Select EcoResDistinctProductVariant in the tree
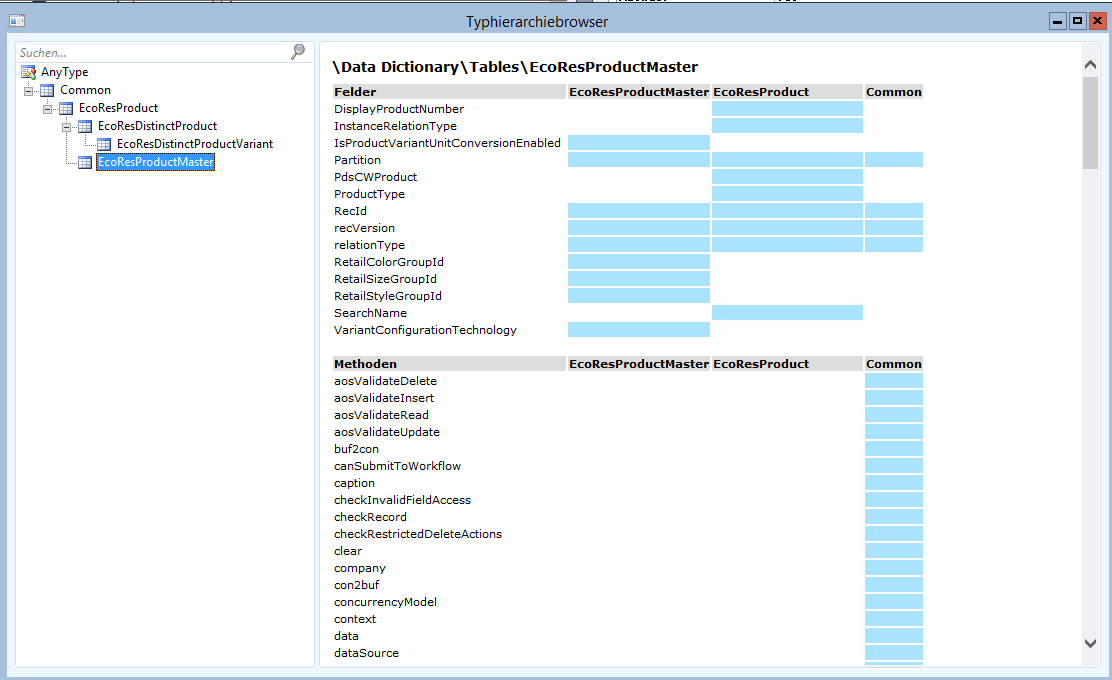1112x680 pixels. (x=195, y=144)
